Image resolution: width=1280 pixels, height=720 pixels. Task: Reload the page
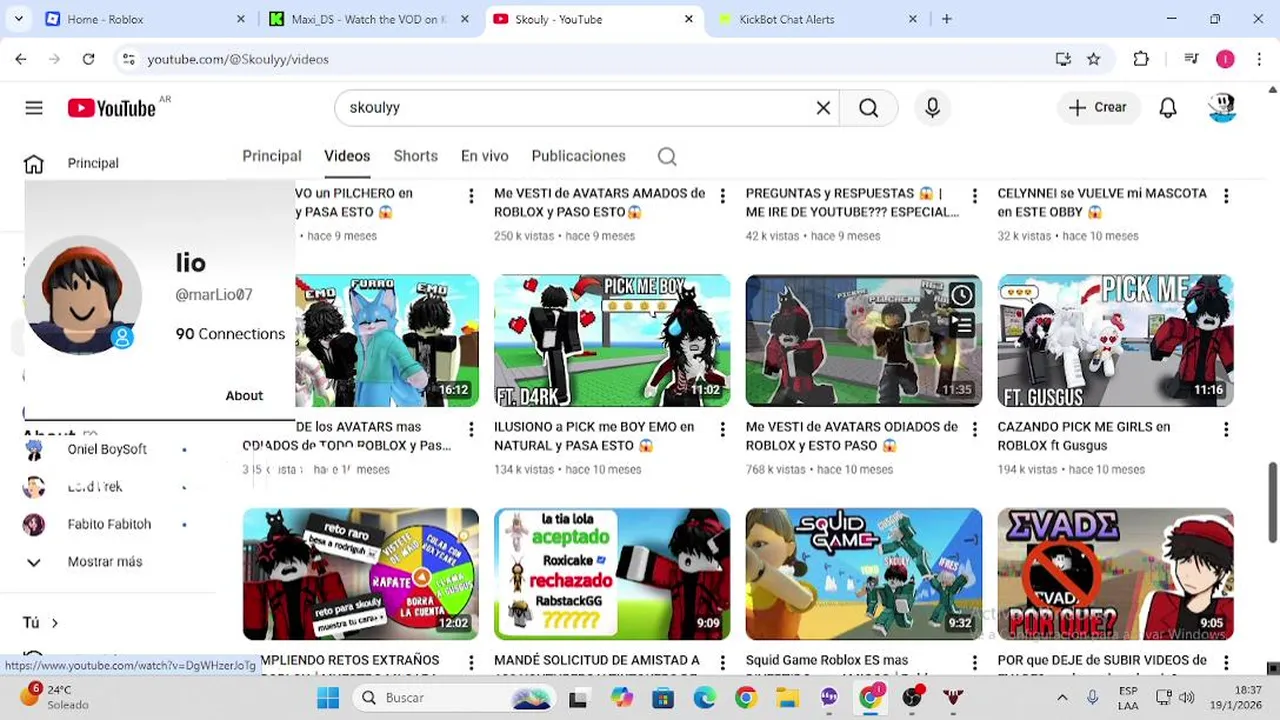click(88, 59)
